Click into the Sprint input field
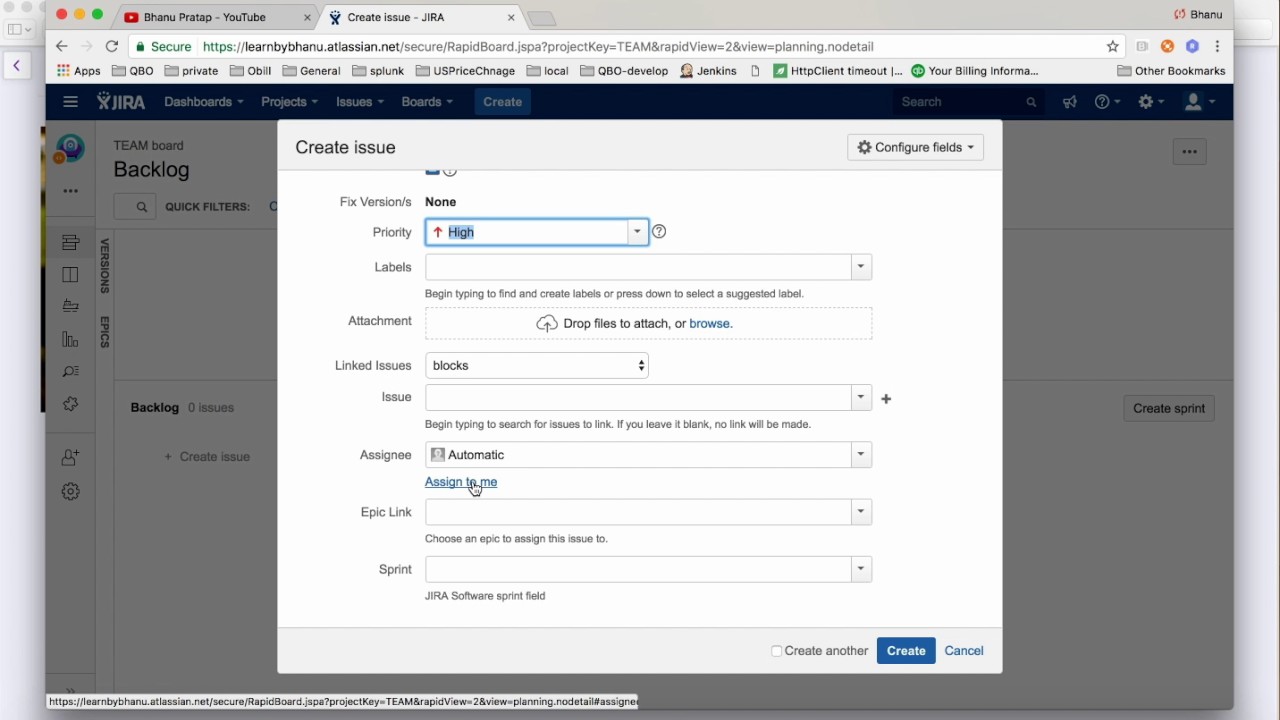1280x720 pixels. coord(638,569)
